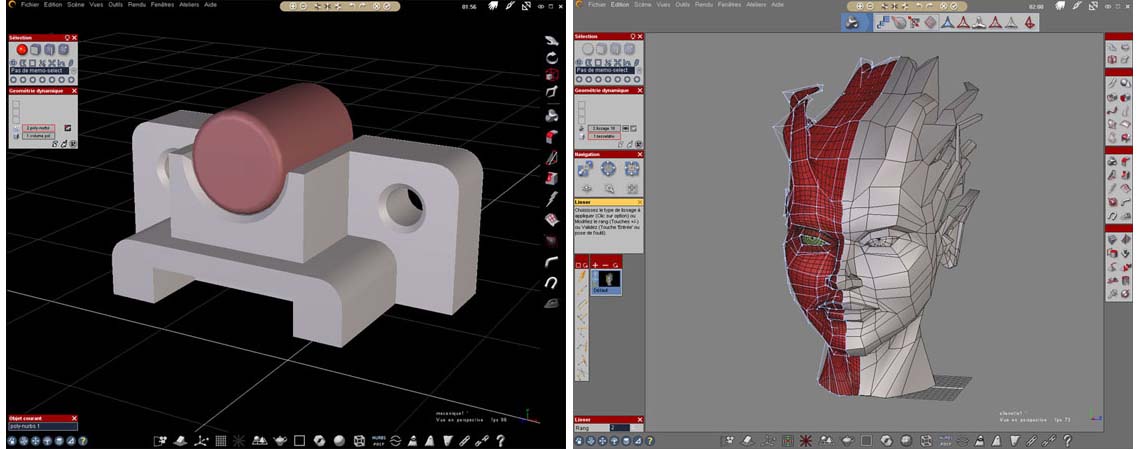Click the magnet tool icon in the left window's right toolbar
This screenshot has width=1140, height=450.
[x=552, y=282]
